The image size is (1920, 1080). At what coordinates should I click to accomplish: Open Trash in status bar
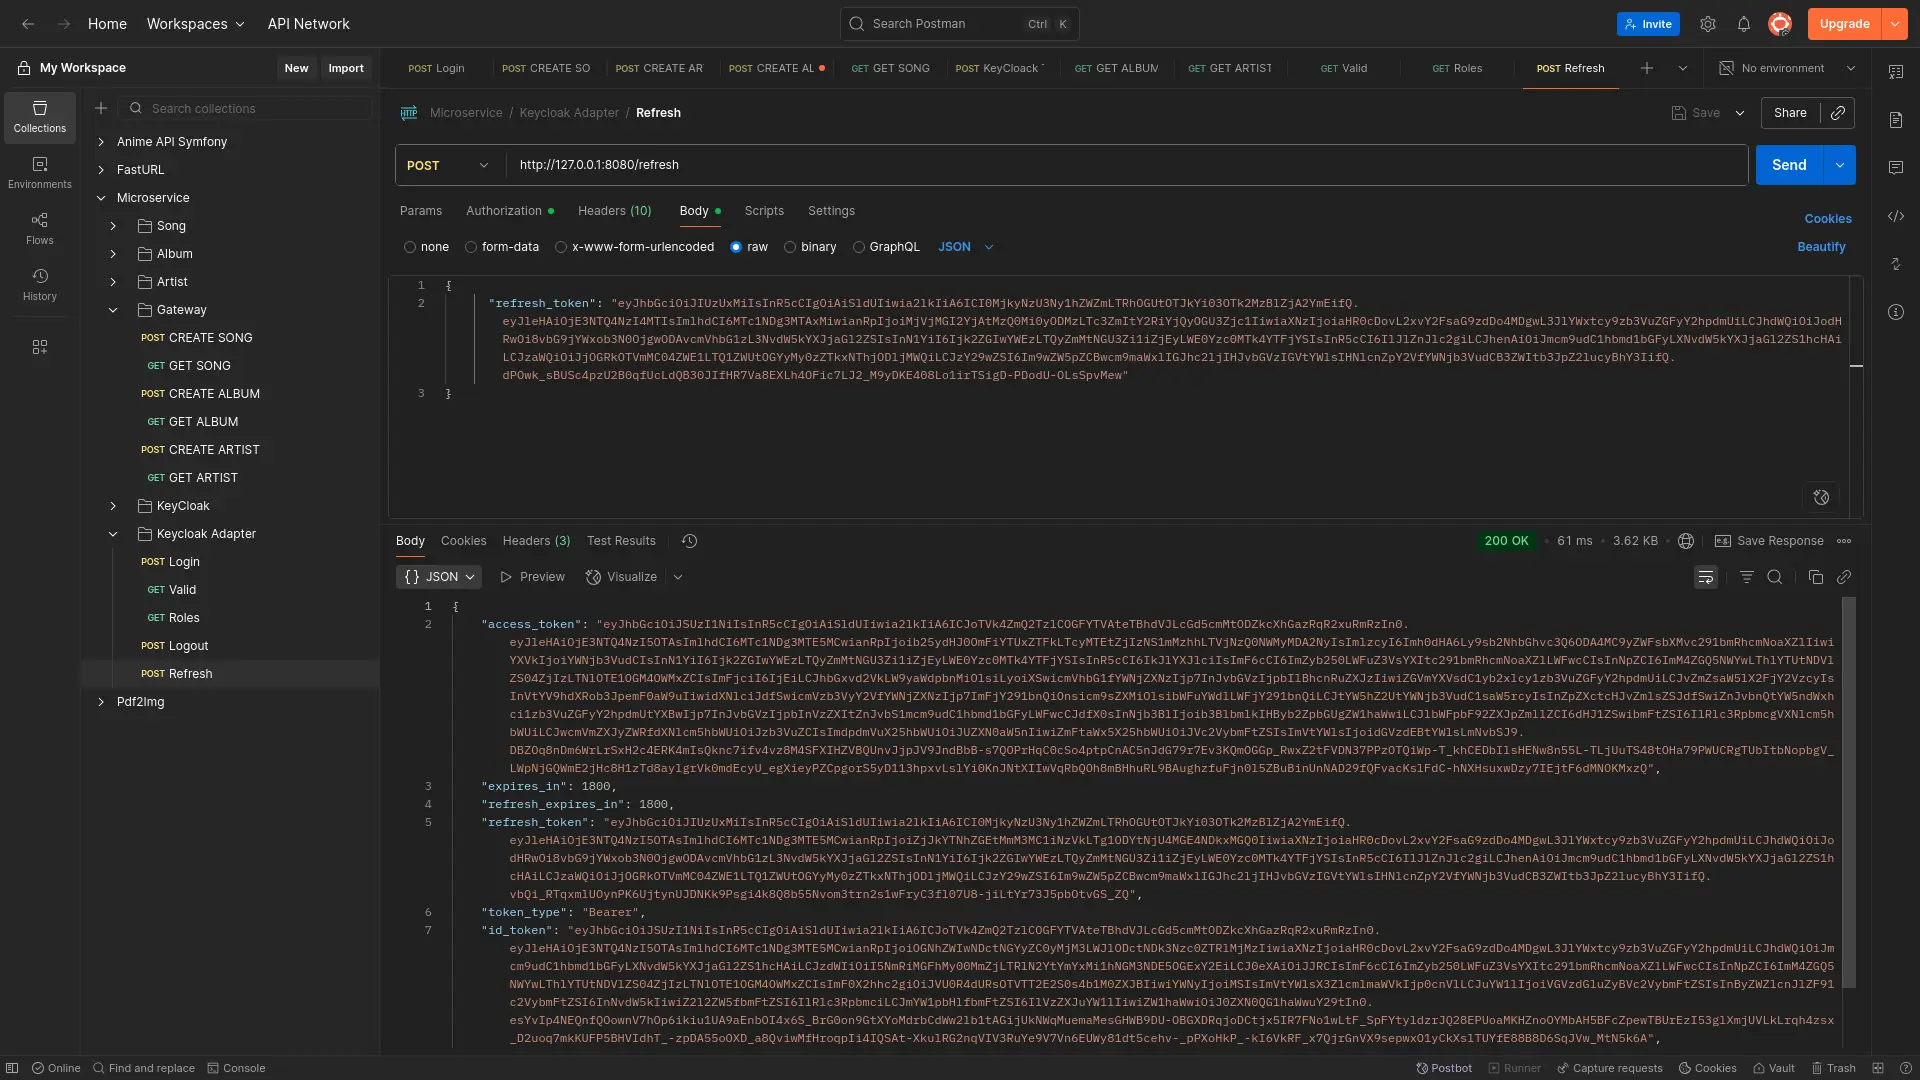[x=1834, y=1068]
